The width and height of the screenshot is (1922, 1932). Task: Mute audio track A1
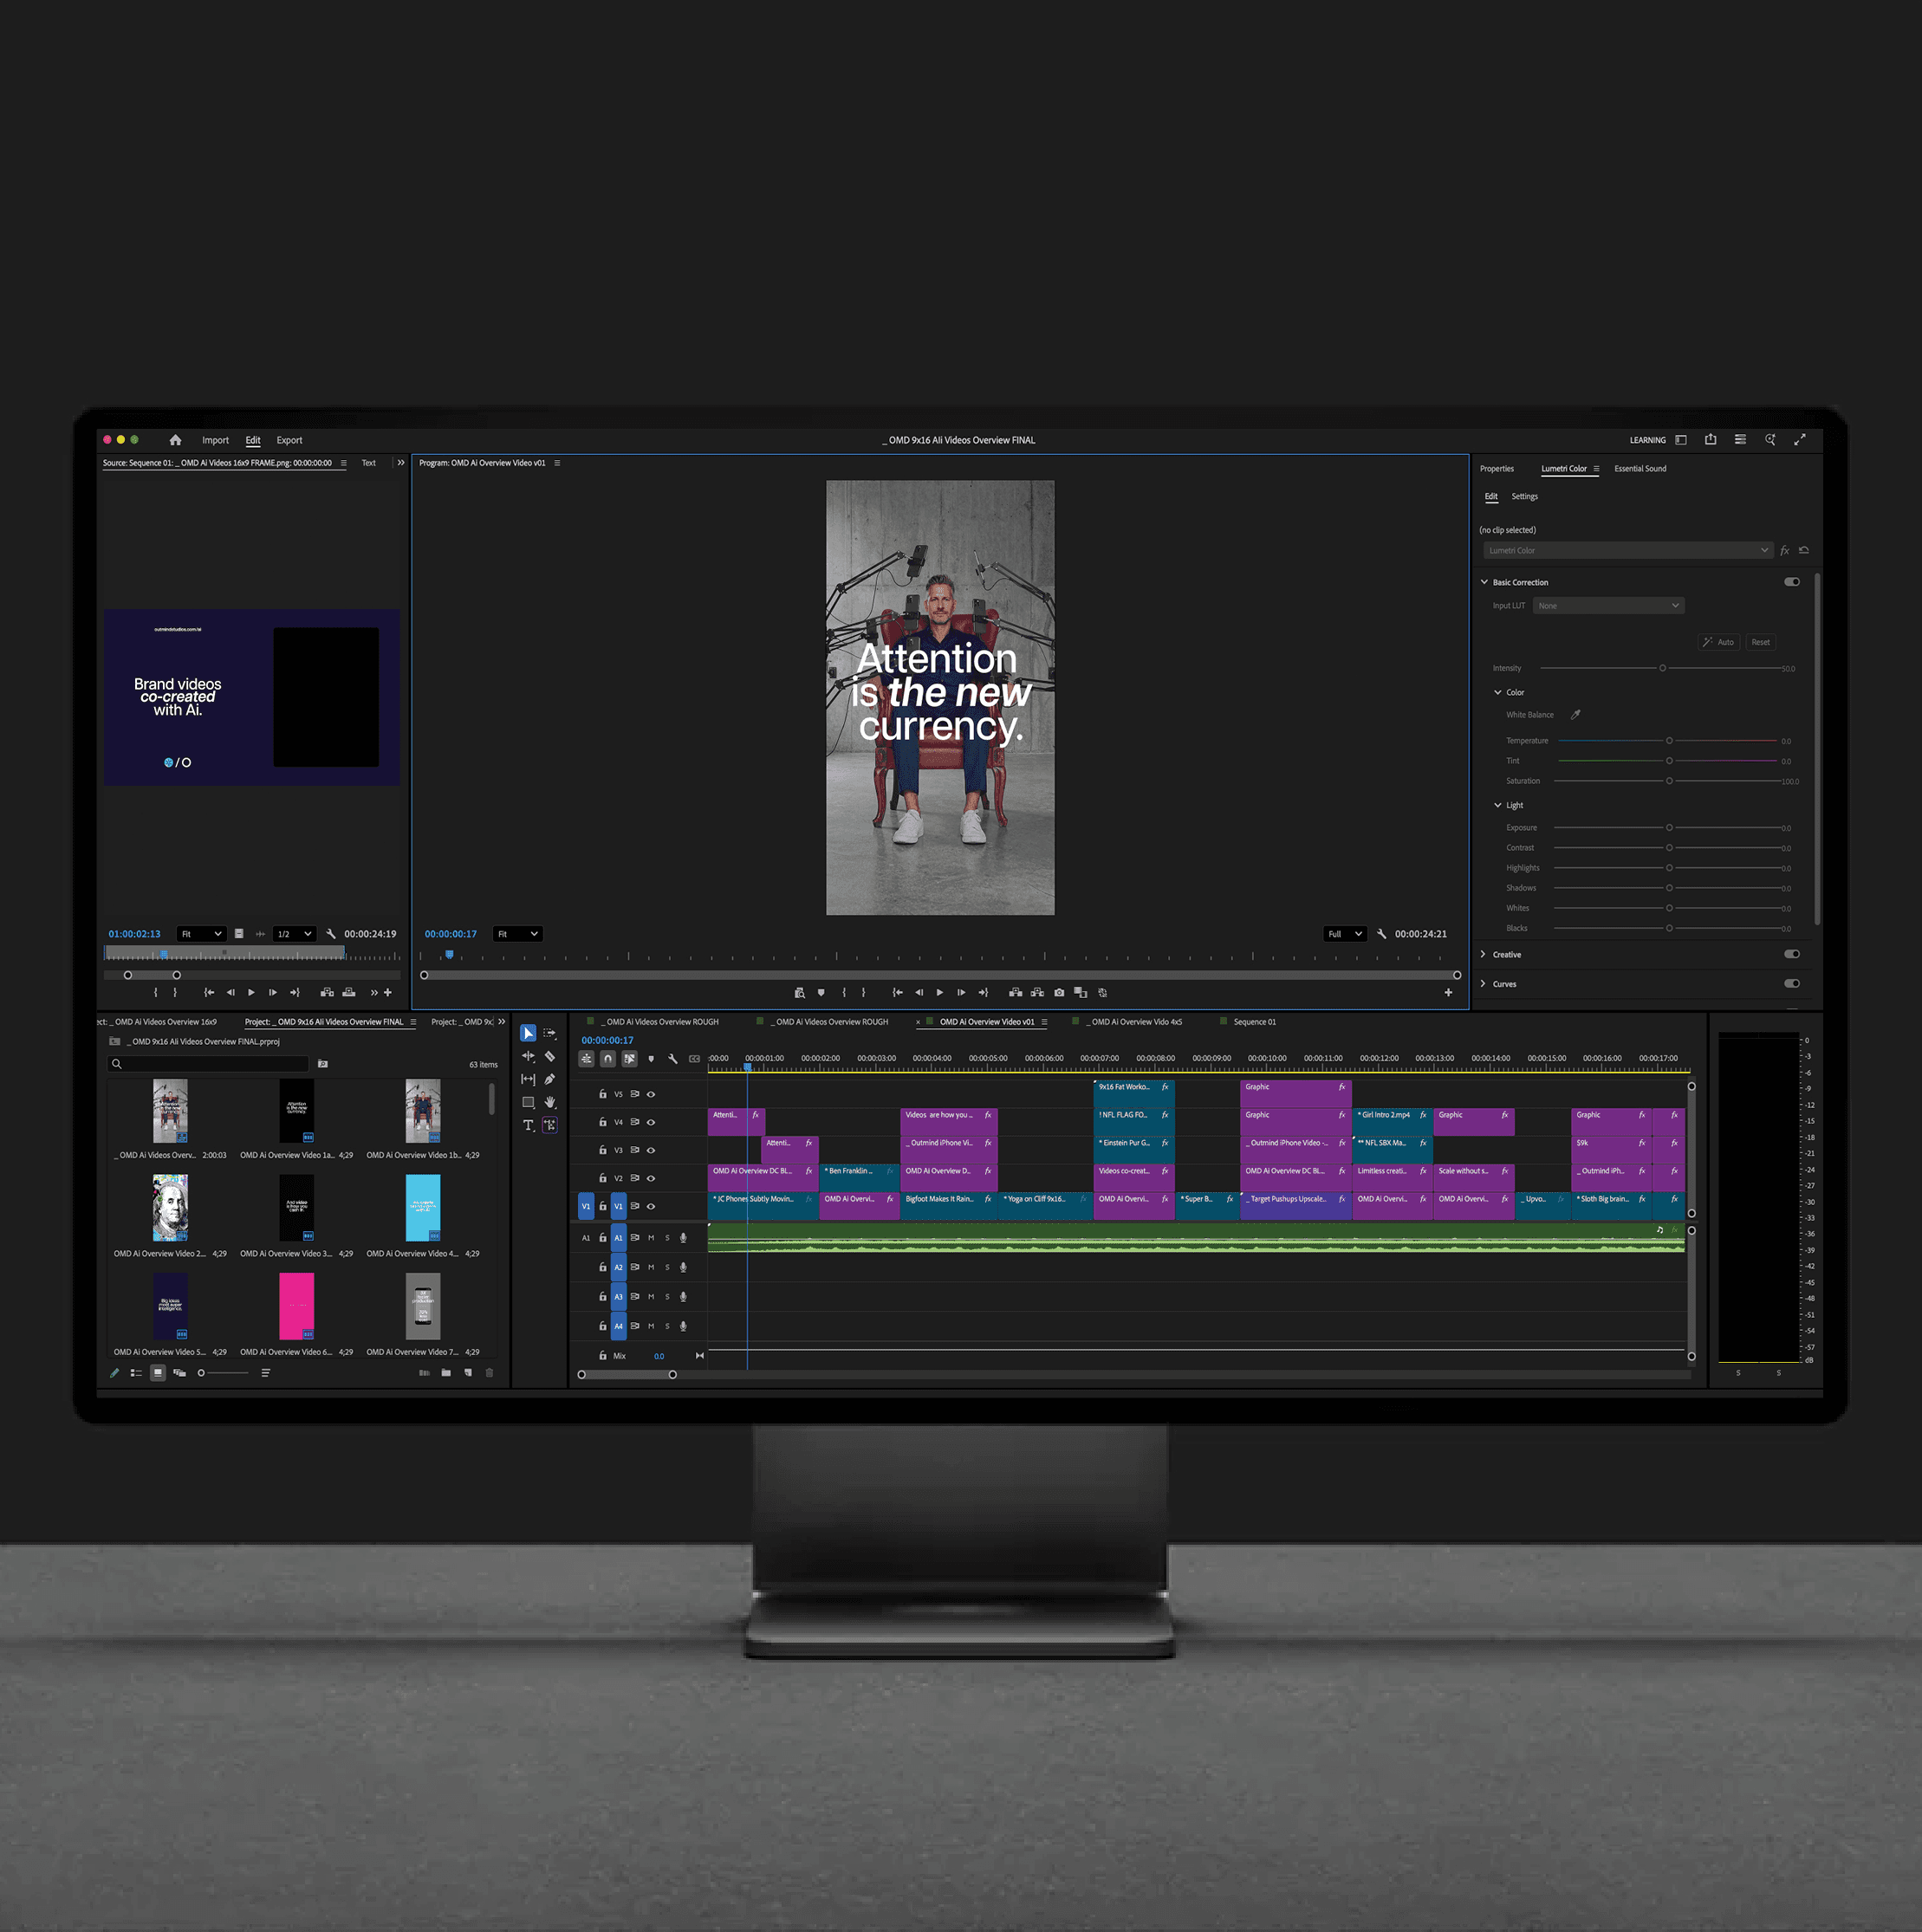click(651, 1238)
